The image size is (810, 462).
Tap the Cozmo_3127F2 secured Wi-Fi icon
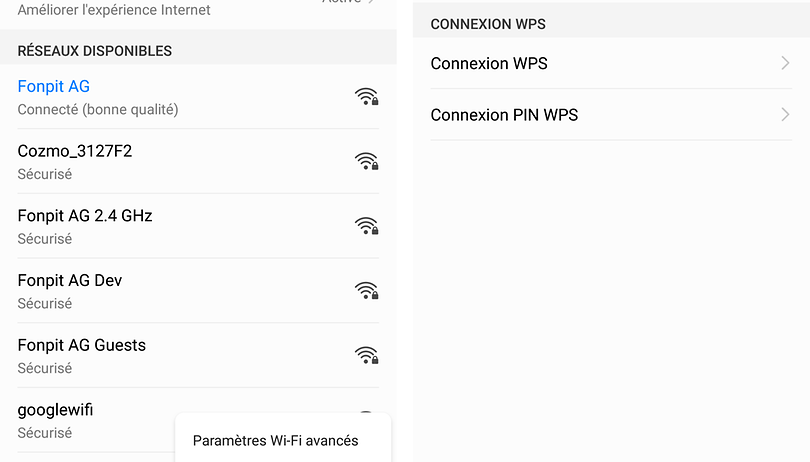coord(367,161)
